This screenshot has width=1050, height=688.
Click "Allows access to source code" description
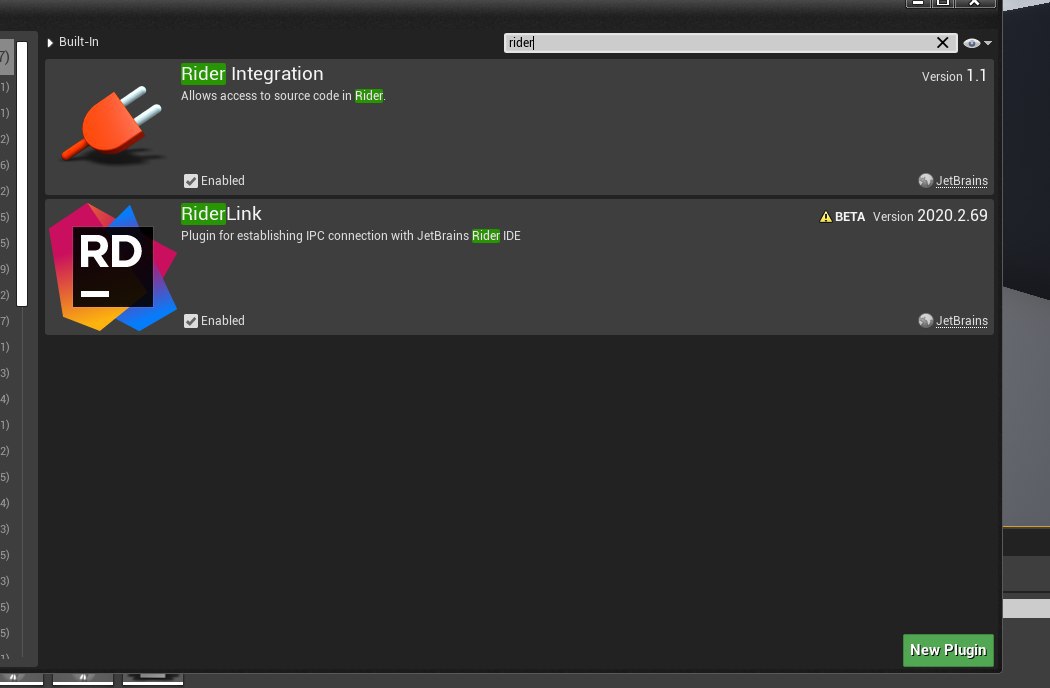(283, 96)
